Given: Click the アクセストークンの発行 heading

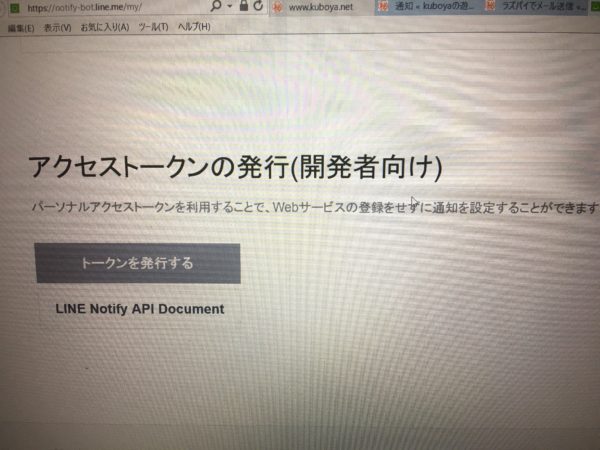Looking at the screenshot, I should [x=235, y=167].
